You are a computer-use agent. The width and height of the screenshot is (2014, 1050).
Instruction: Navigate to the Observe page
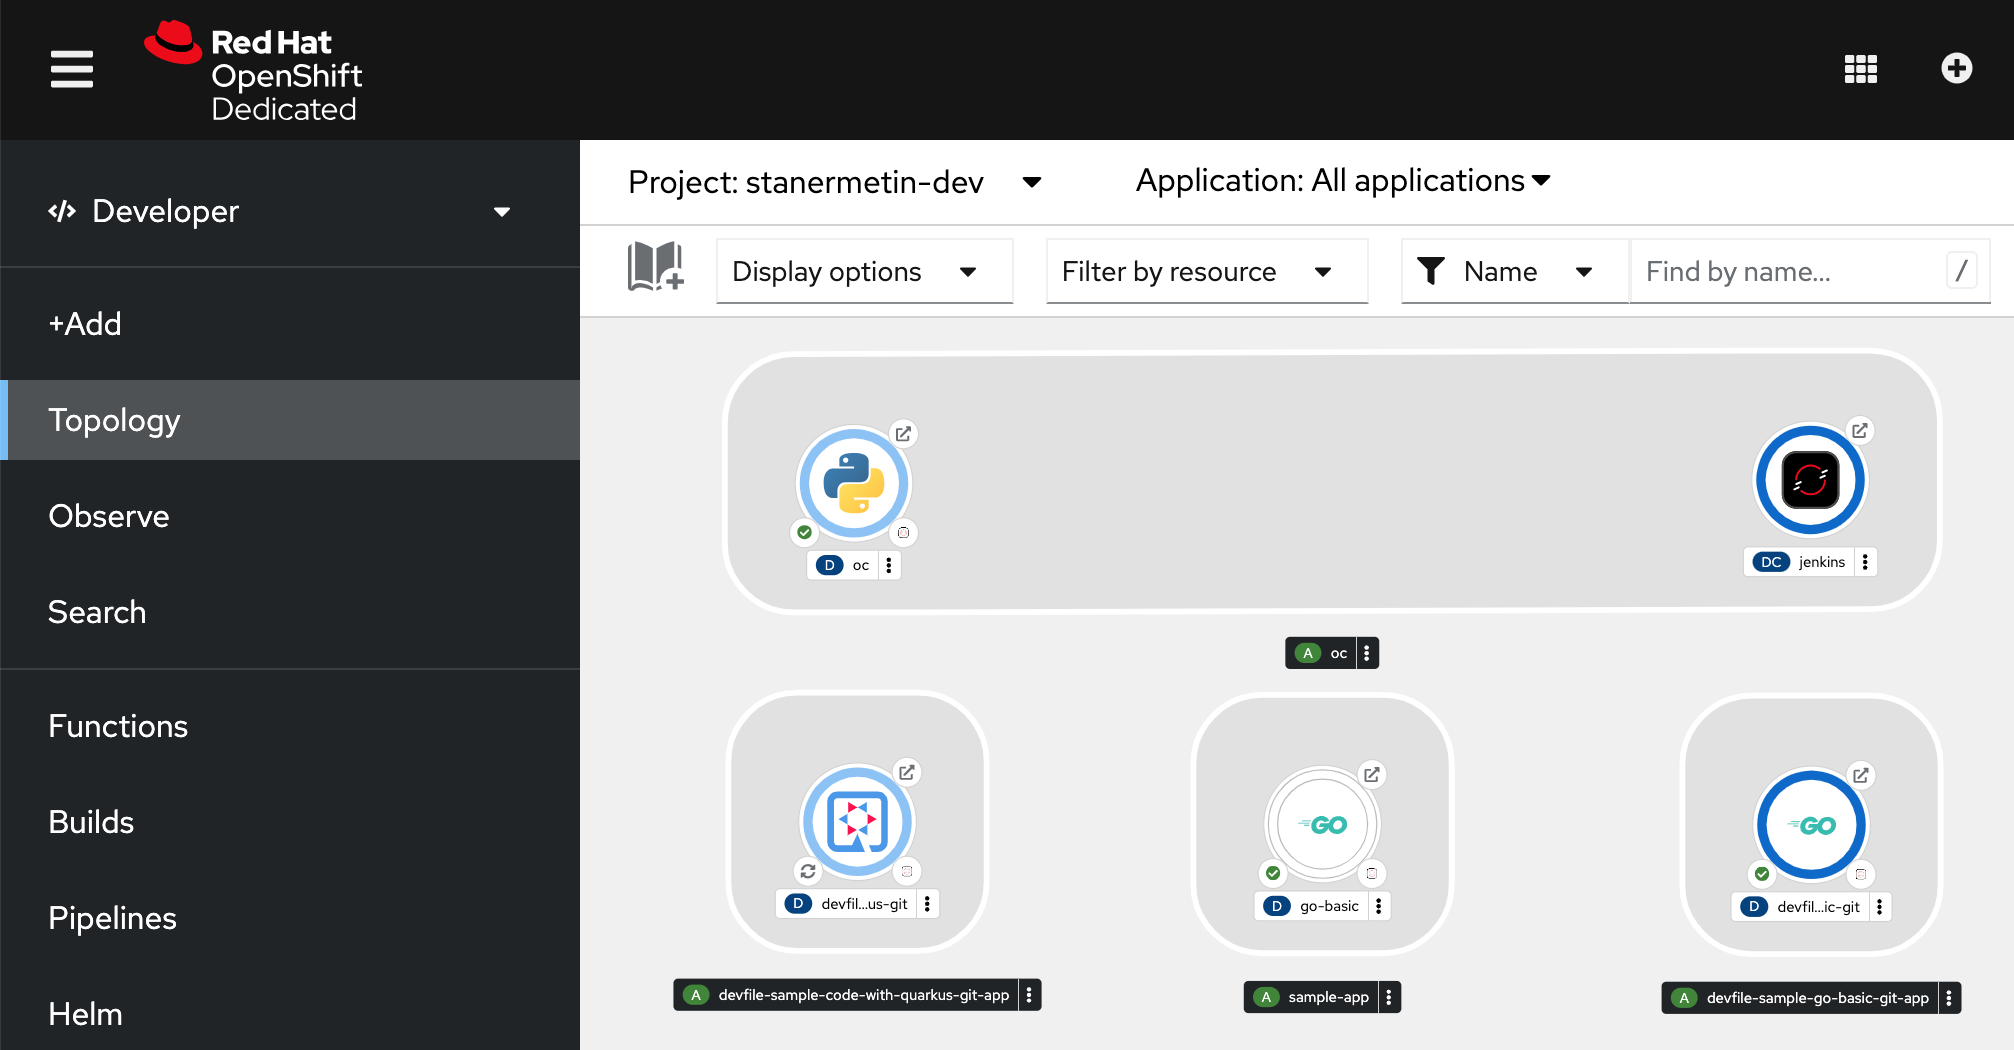tap(108, 516)
